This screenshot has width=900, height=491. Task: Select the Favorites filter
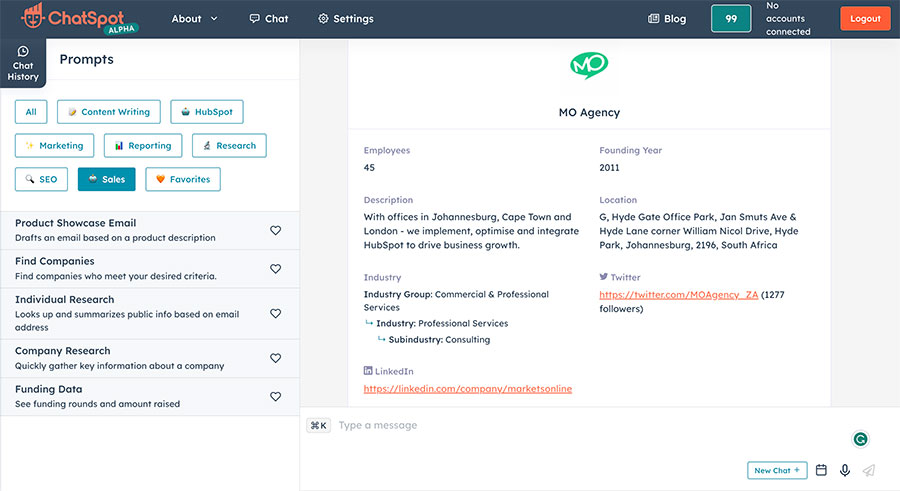183,179
